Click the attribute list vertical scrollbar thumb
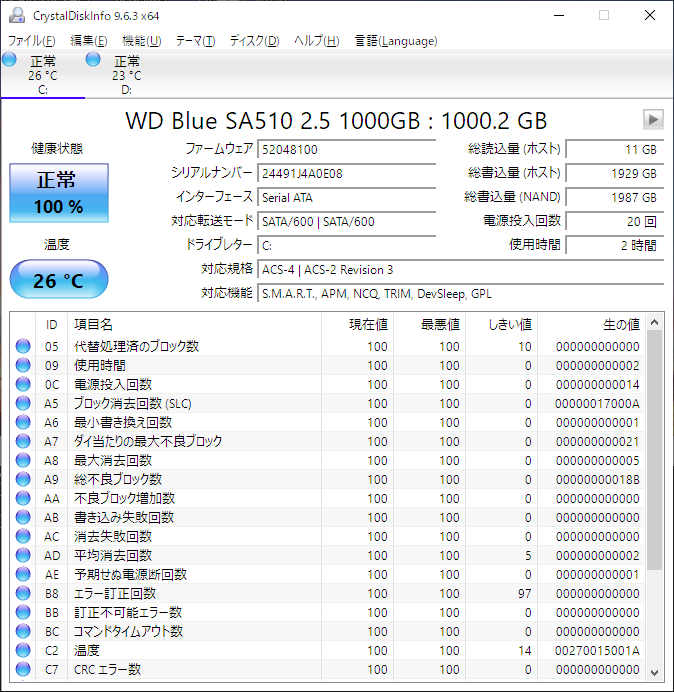This screenshot has width=674, height=692. point(655,450)
